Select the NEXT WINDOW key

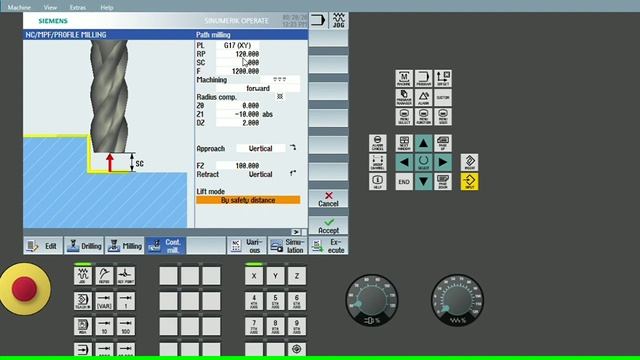pos(404,143)
